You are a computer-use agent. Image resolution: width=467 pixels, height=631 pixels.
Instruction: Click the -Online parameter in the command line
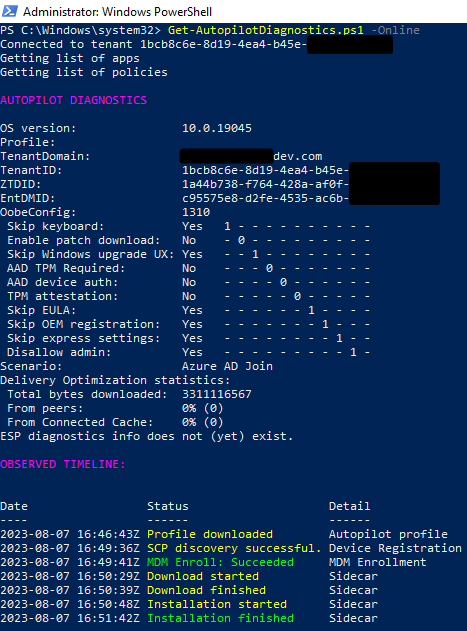click(x=395, y=30)
